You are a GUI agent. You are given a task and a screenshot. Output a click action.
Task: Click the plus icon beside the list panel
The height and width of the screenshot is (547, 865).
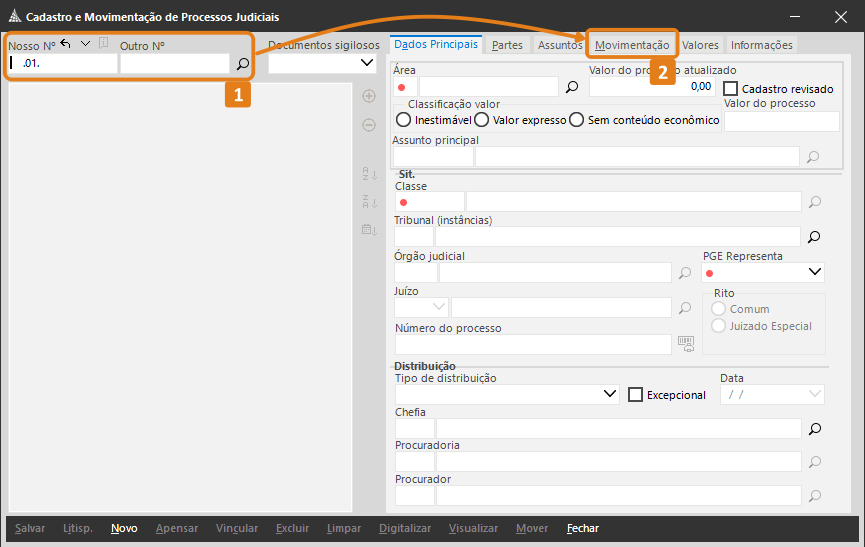coord(369,96)
